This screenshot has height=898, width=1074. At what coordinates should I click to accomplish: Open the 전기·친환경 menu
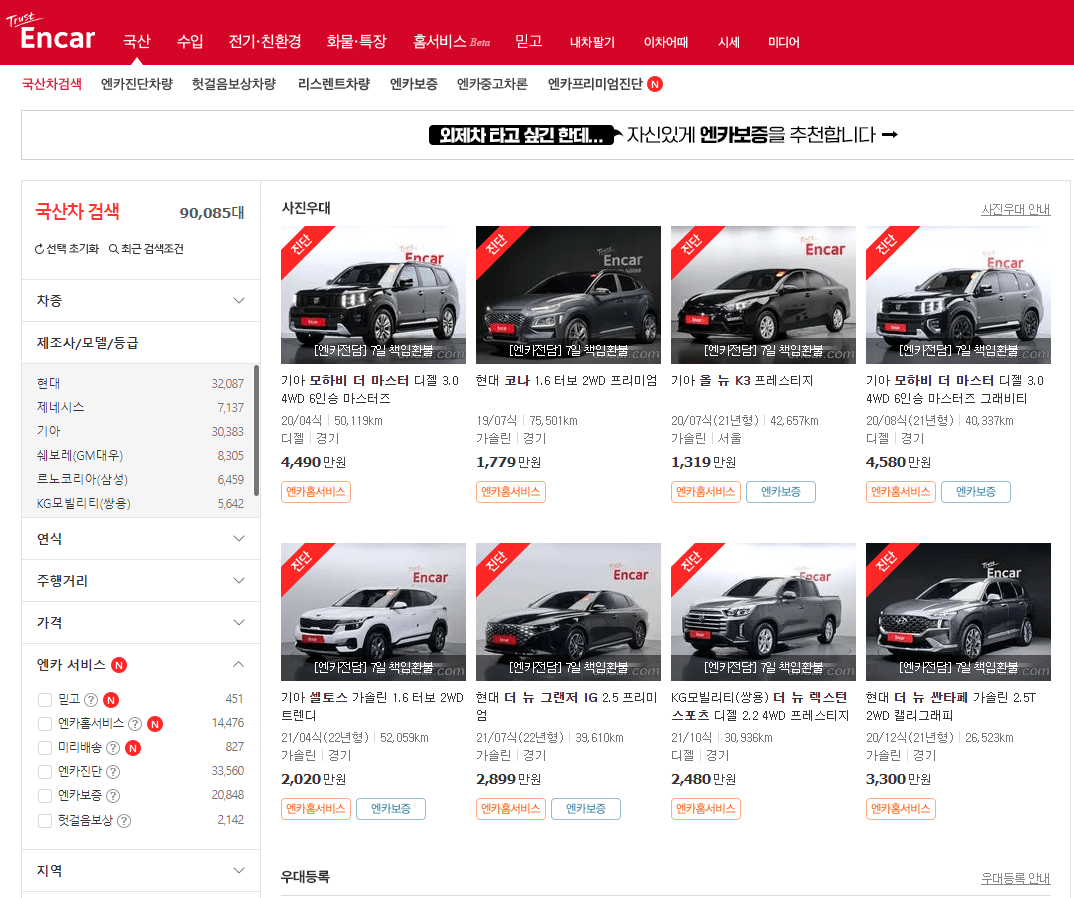[265, 42]
